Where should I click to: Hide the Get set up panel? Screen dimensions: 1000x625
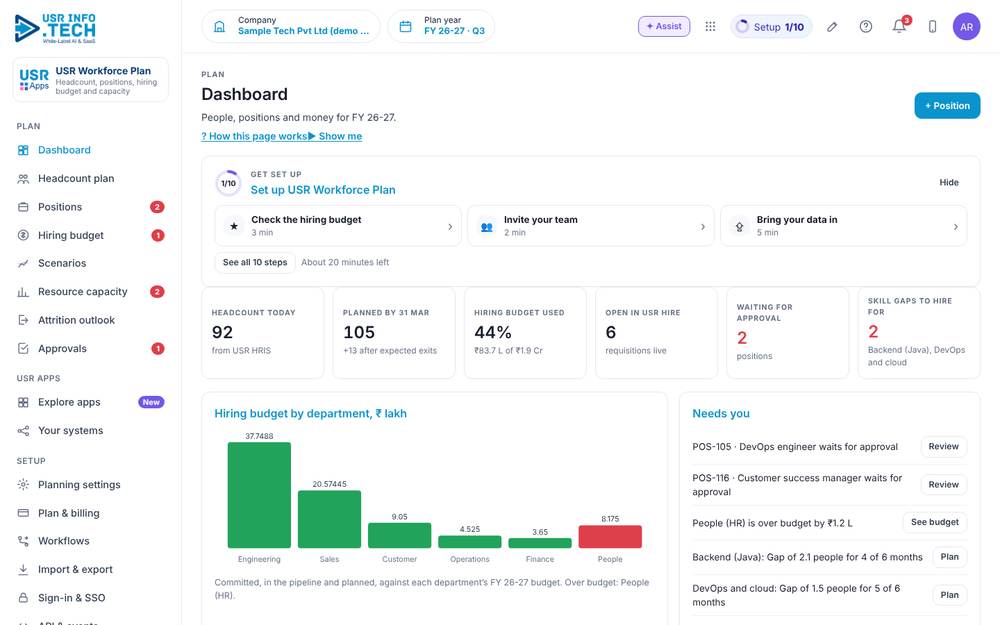(x=948, y=182)
